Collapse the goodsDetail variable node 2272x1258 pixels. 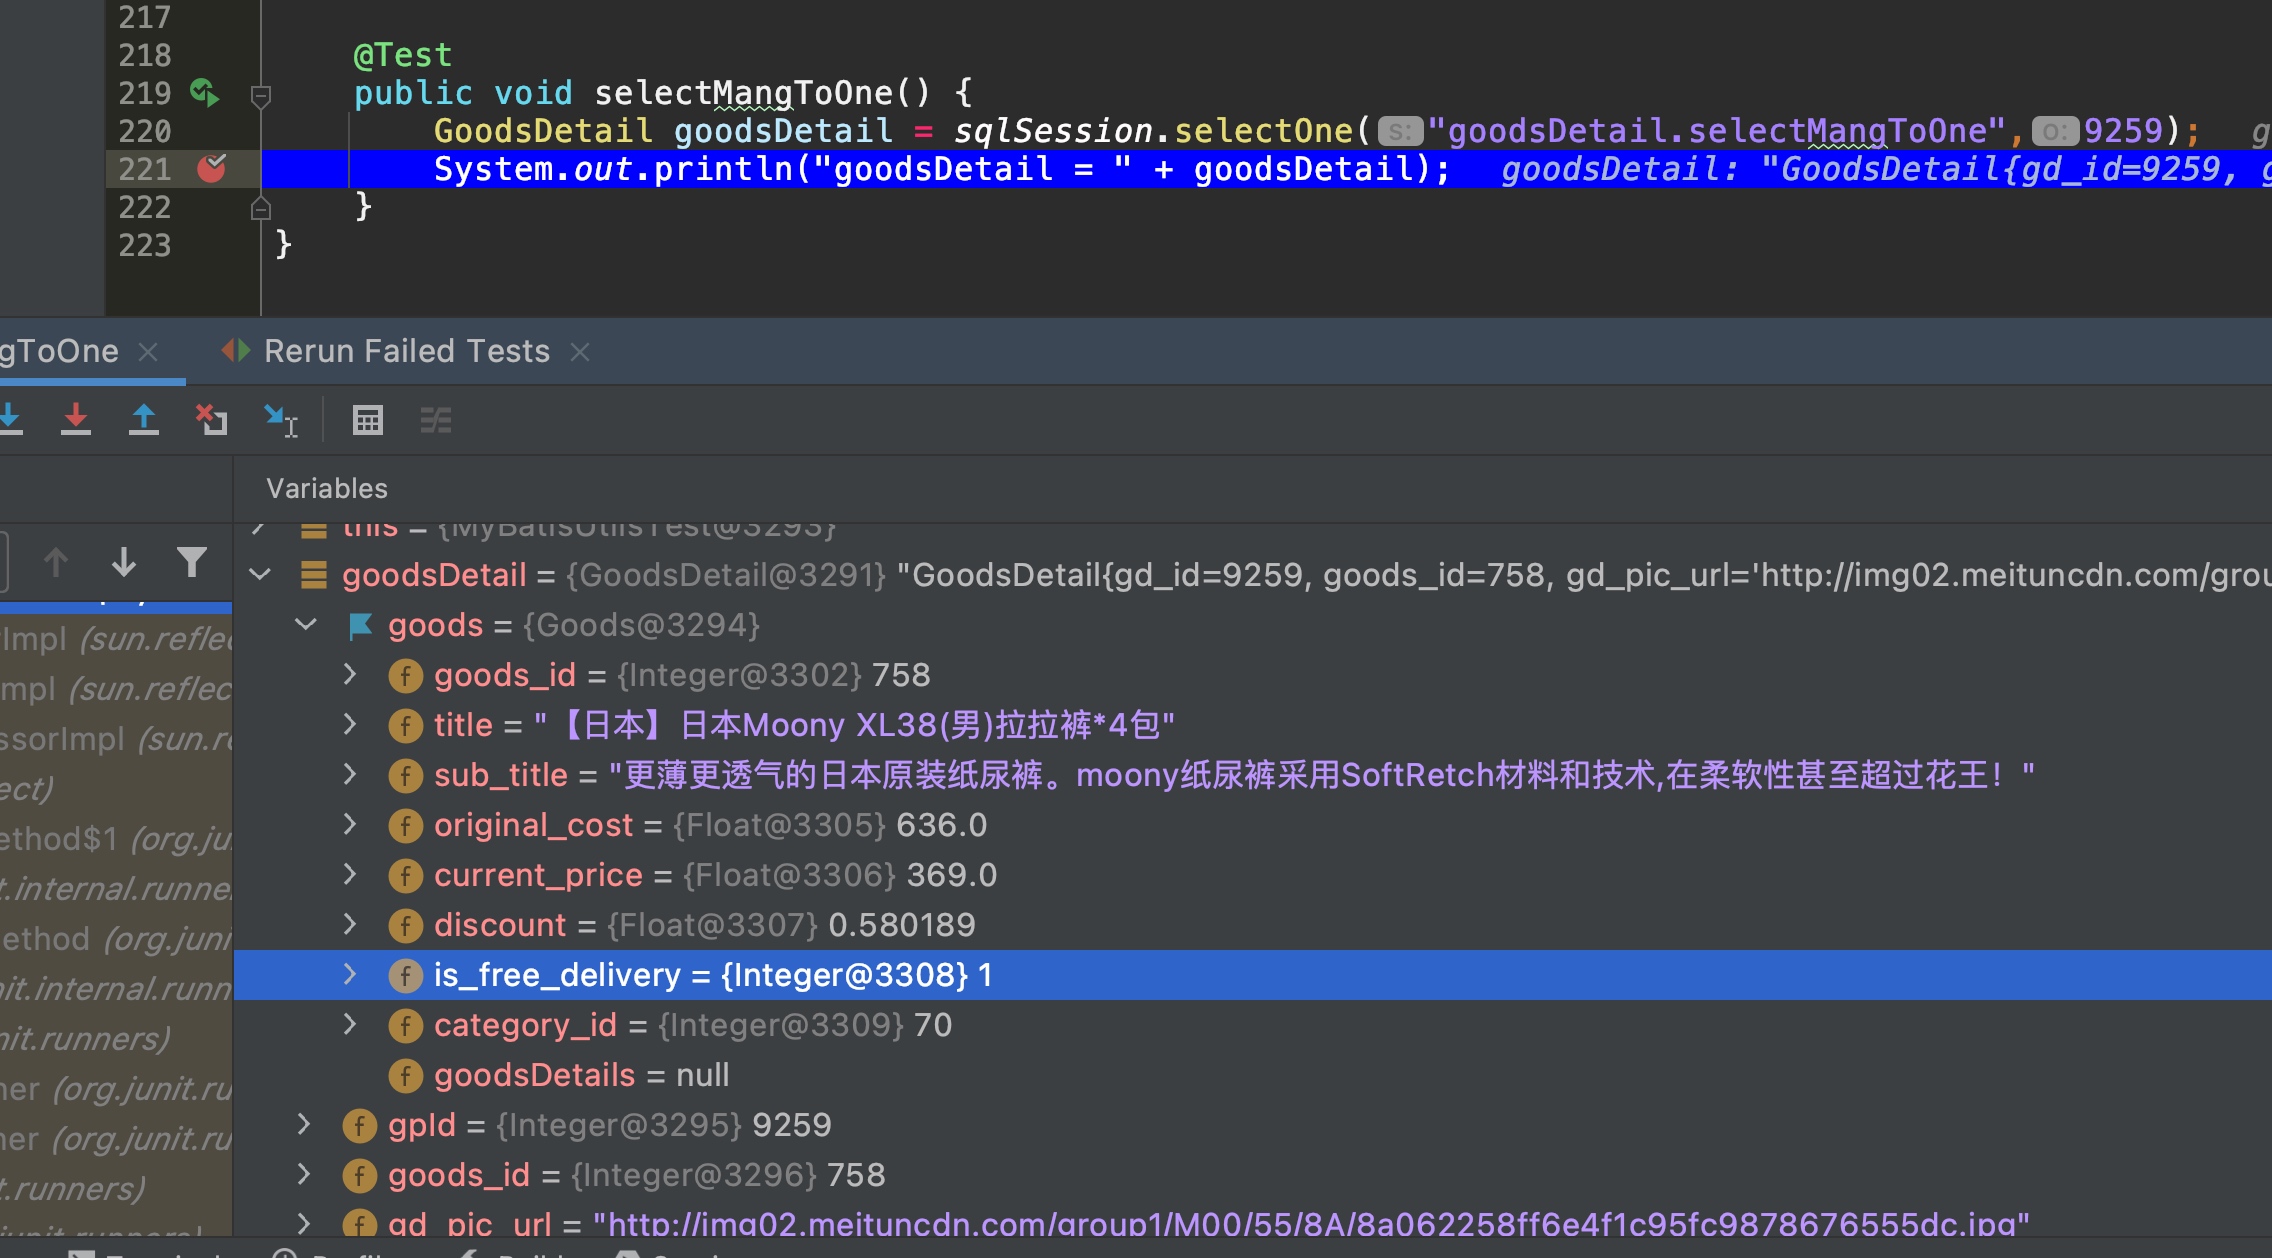tap(260, 574)
